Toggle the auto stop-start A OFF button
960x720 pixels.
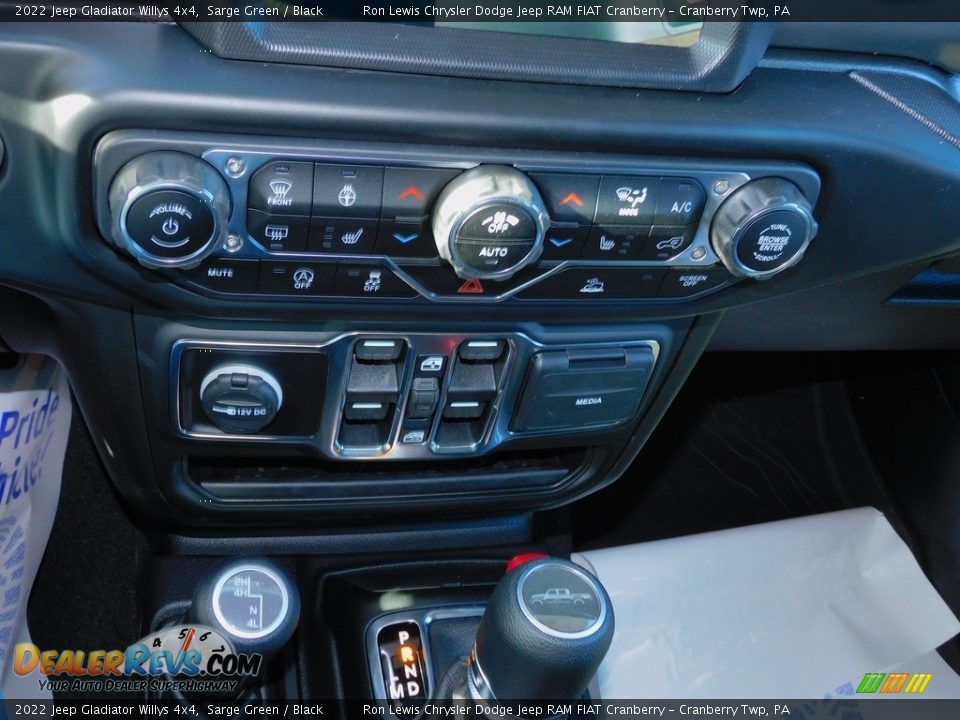[302, 279]
